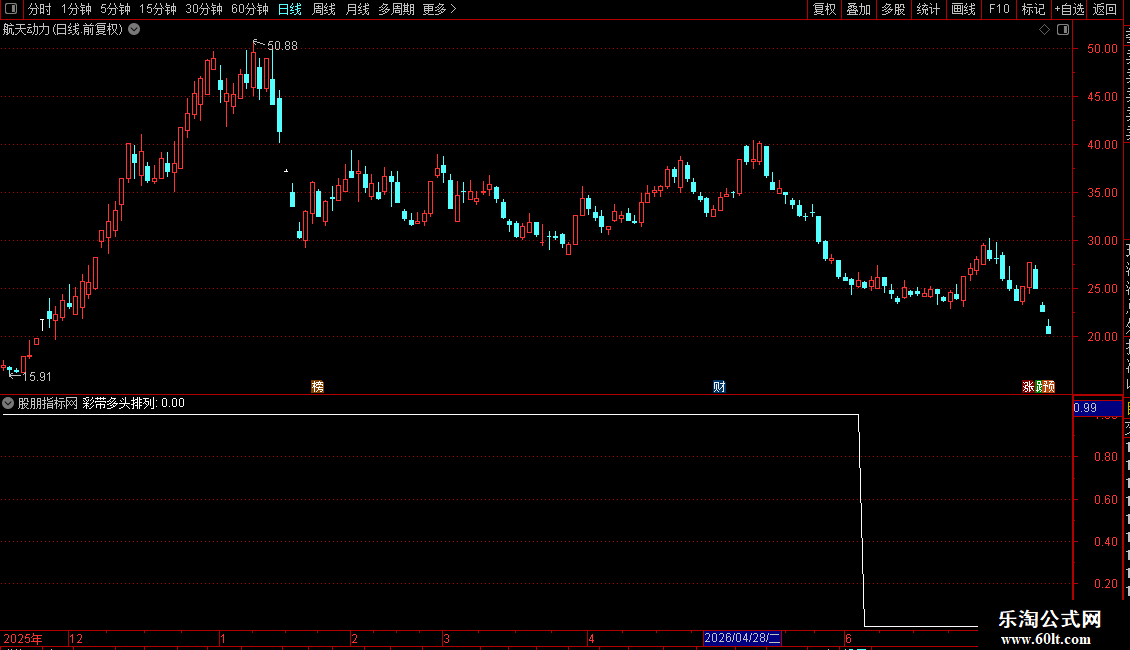The width and height of the screenshot is (1130, 650).
Task: Click the 财 financial marker on the chart
Action: pos(719,387)
